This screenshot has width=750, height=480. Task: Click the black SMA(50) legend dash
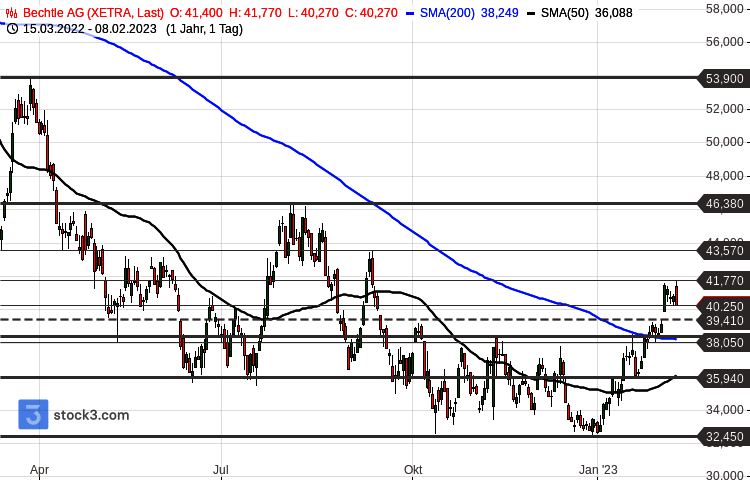530,13
